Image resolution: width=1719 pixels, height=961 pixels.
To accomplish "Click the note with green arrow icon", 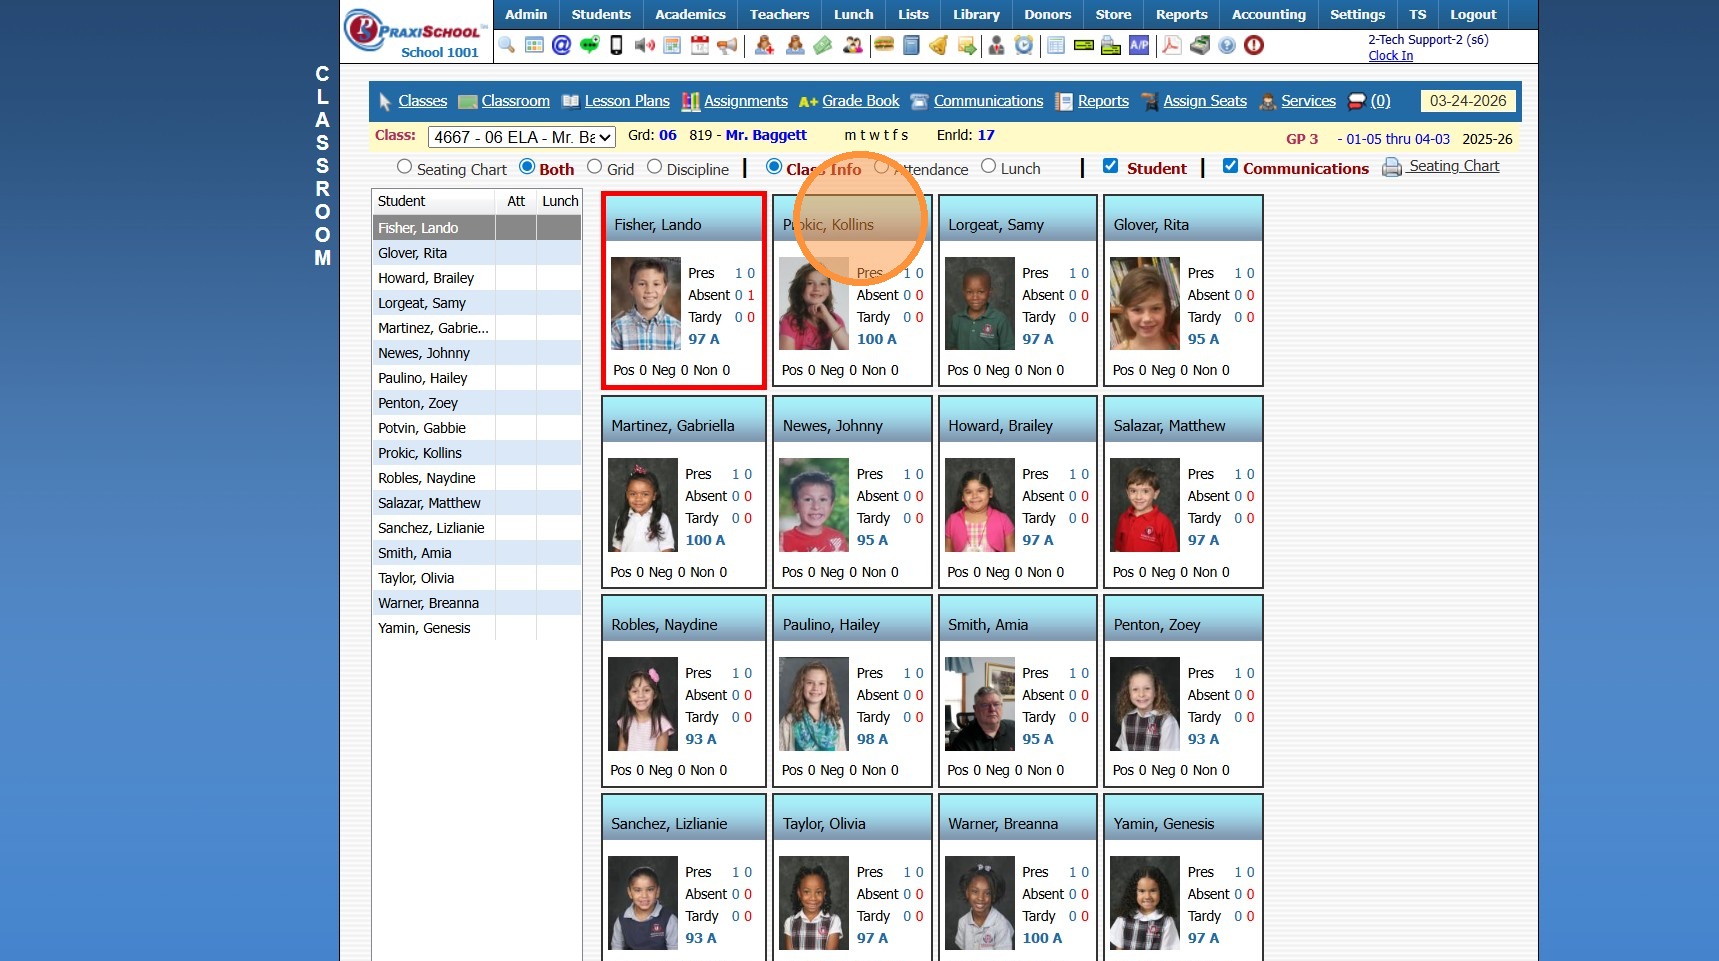I will 966,45.
